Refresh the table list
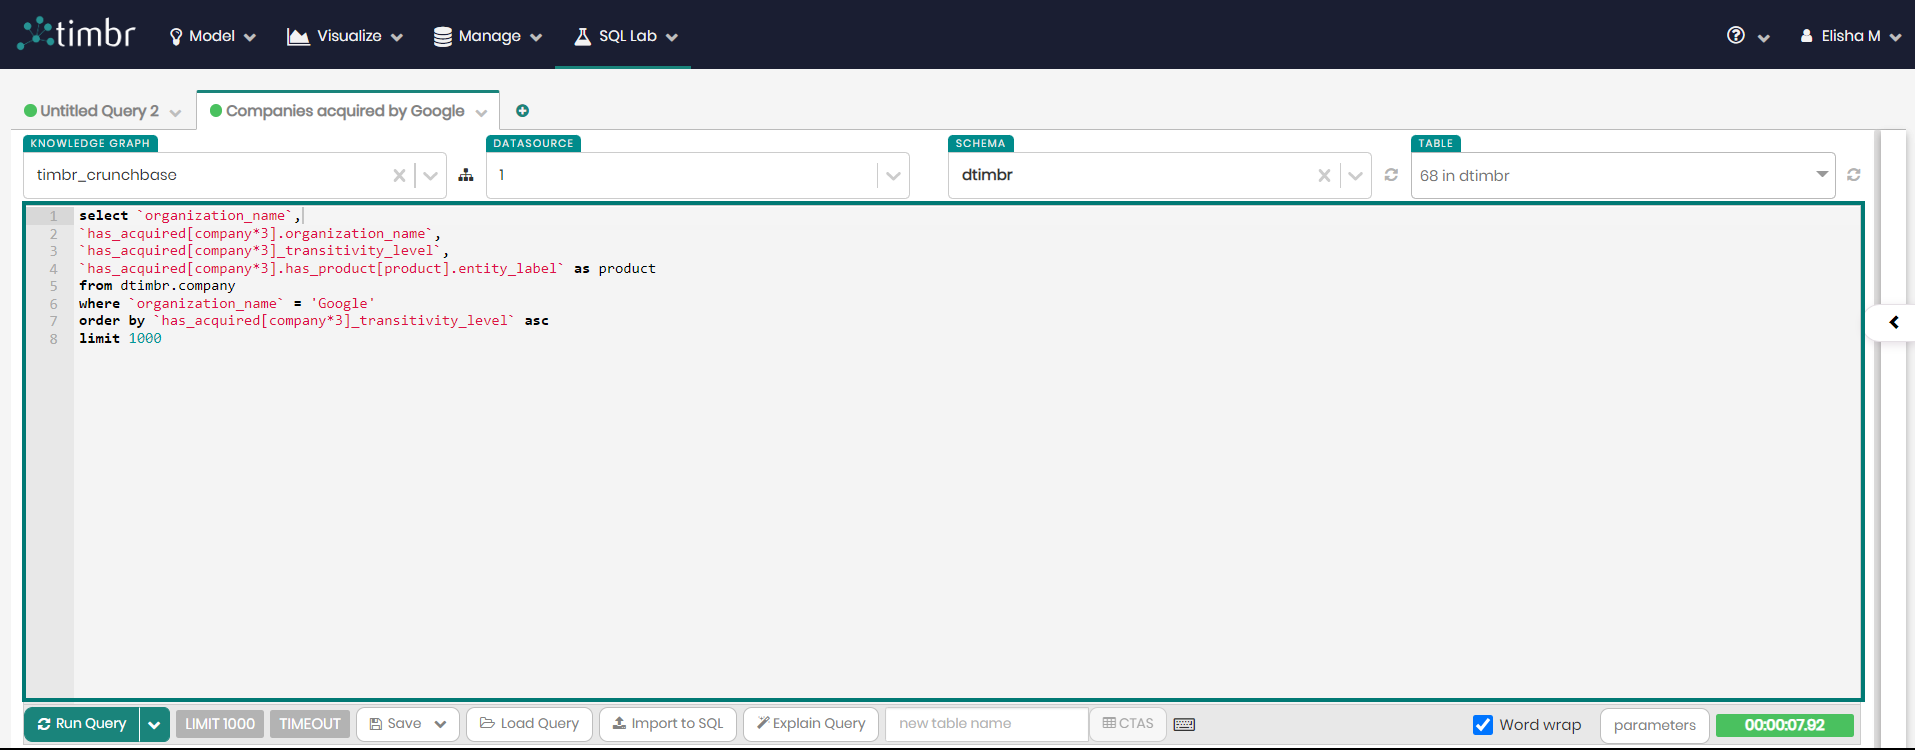The width and height of the screenshot is (1915, 750). (1854, 175)
